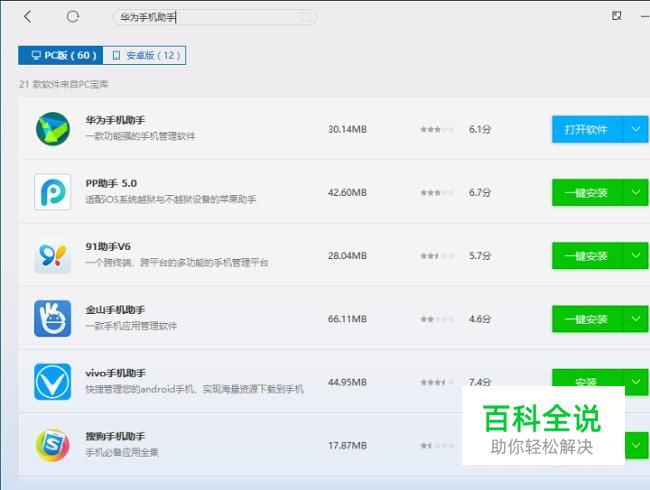Viewport: 650px width, 490px height.
Task: Open the vivo手机助手 title link
Action: (x=116, y=373)
